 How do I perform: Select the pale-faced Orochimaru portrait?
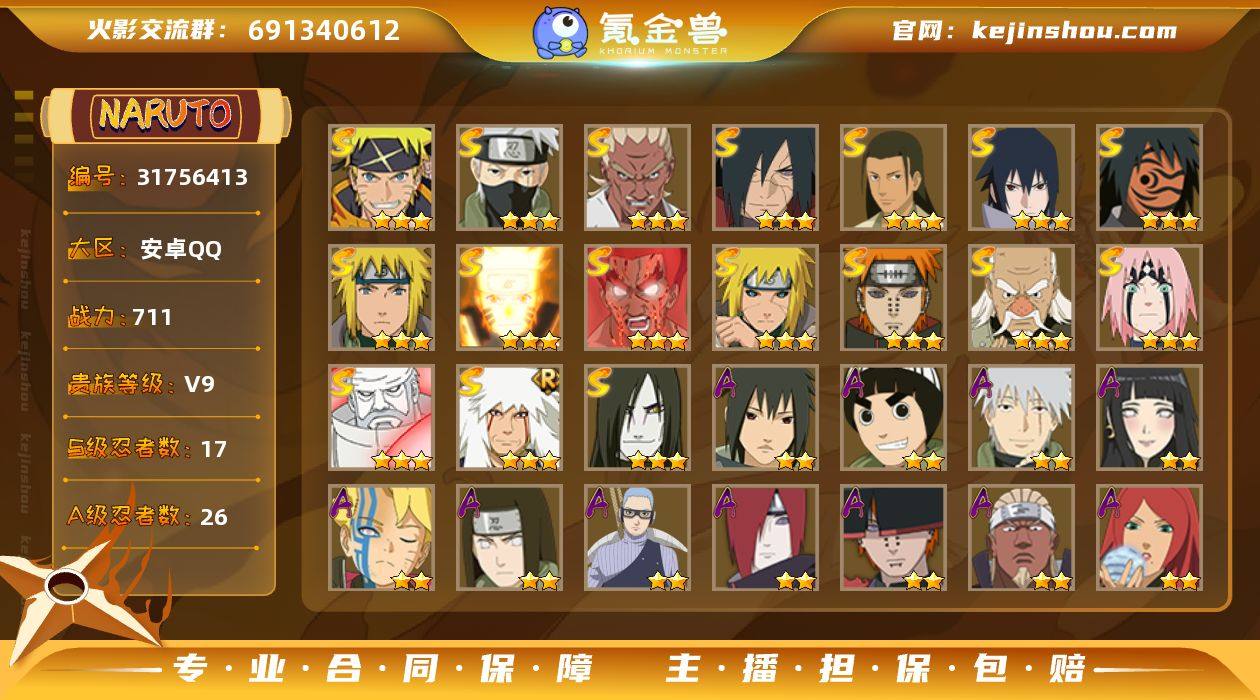click(x=637, y=417)
